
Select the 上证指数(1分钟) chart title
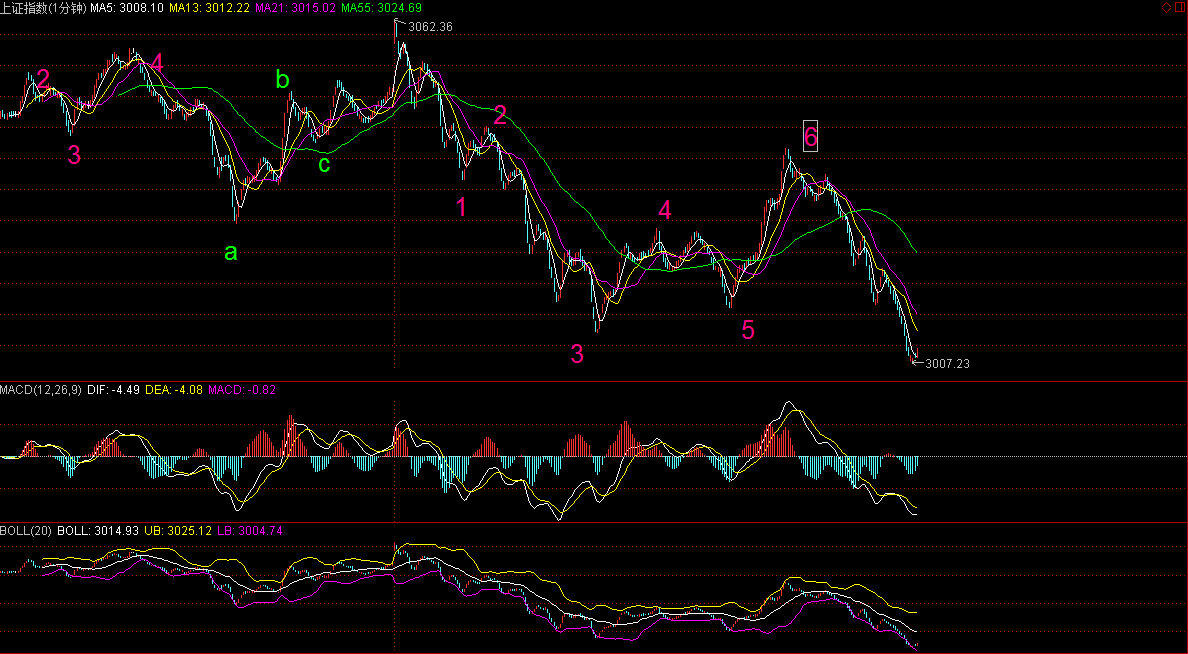click(43, 8)
